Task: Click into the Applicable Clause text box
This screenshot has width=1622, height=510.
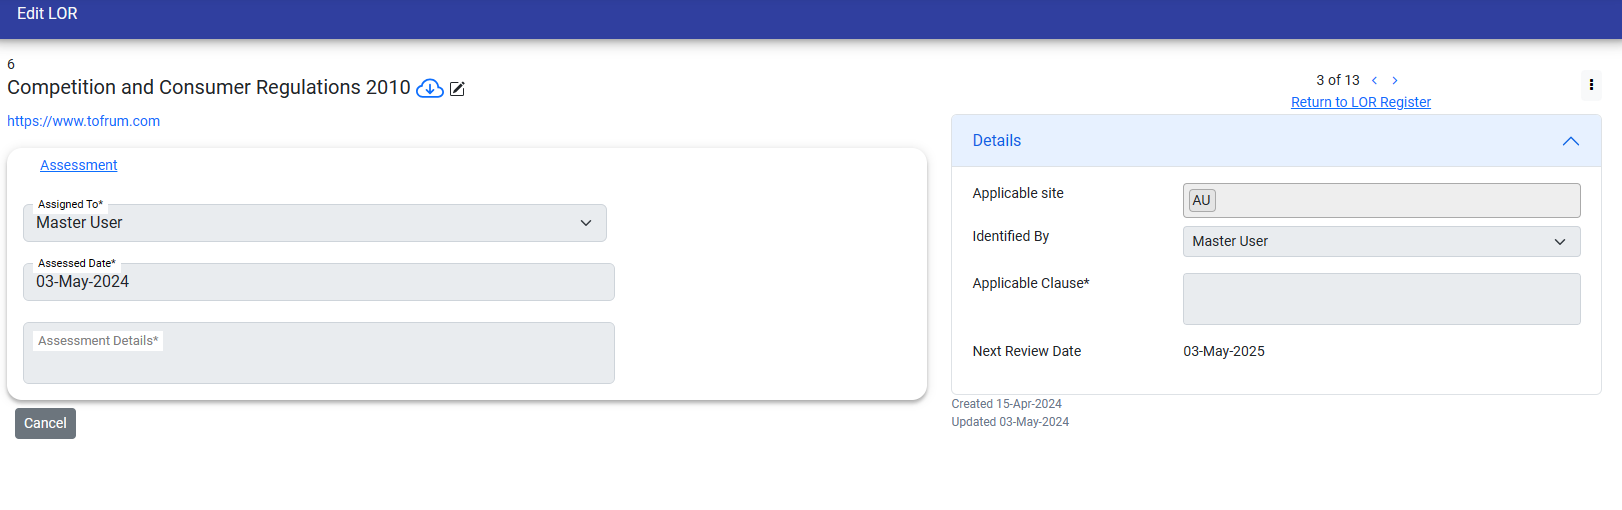Action: click(x=1380, y=299)
